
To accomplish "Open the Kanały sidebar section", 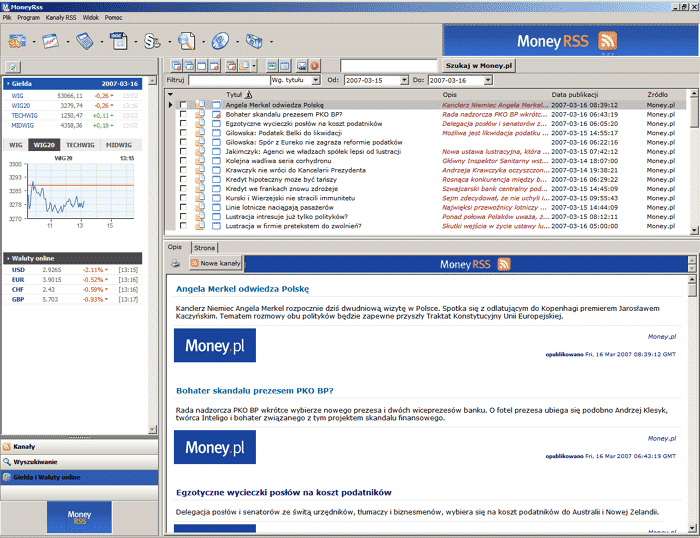I will click(79, 446).
